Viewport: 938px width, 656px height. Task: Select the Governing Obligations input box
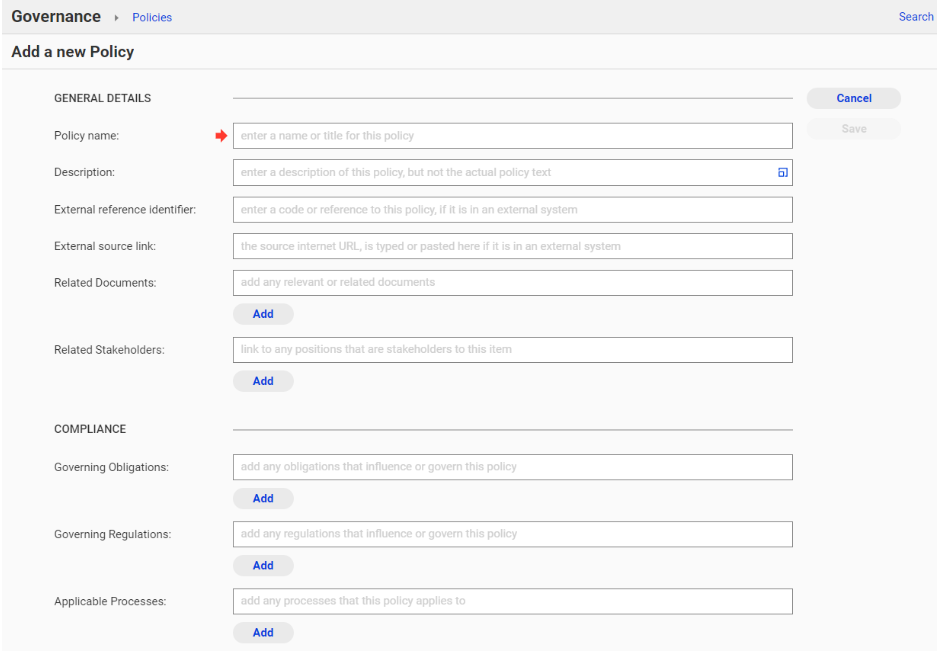tap(512, 466)
